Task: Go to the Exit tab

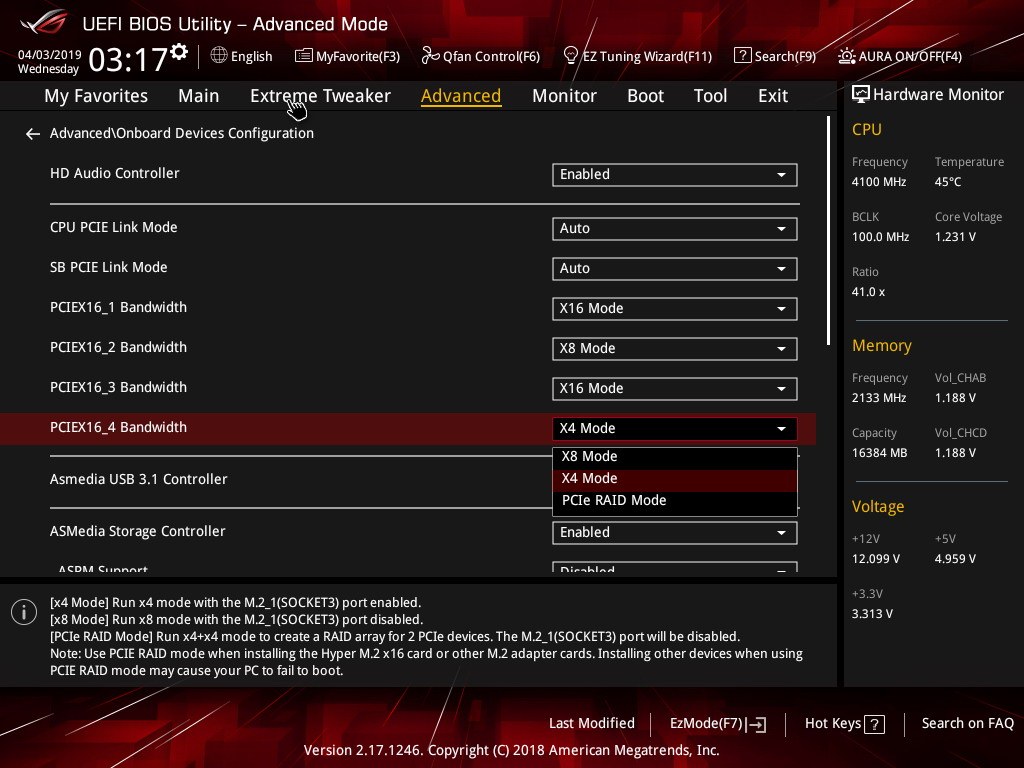Action: pos(773,96)
